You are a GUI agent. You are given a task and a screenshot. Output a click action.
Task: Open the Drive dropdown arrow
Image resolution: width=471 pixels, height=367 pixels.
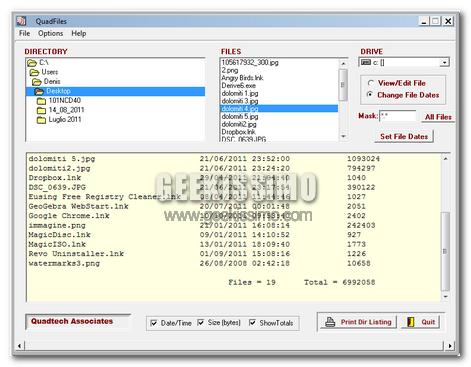tap(444, 63)
